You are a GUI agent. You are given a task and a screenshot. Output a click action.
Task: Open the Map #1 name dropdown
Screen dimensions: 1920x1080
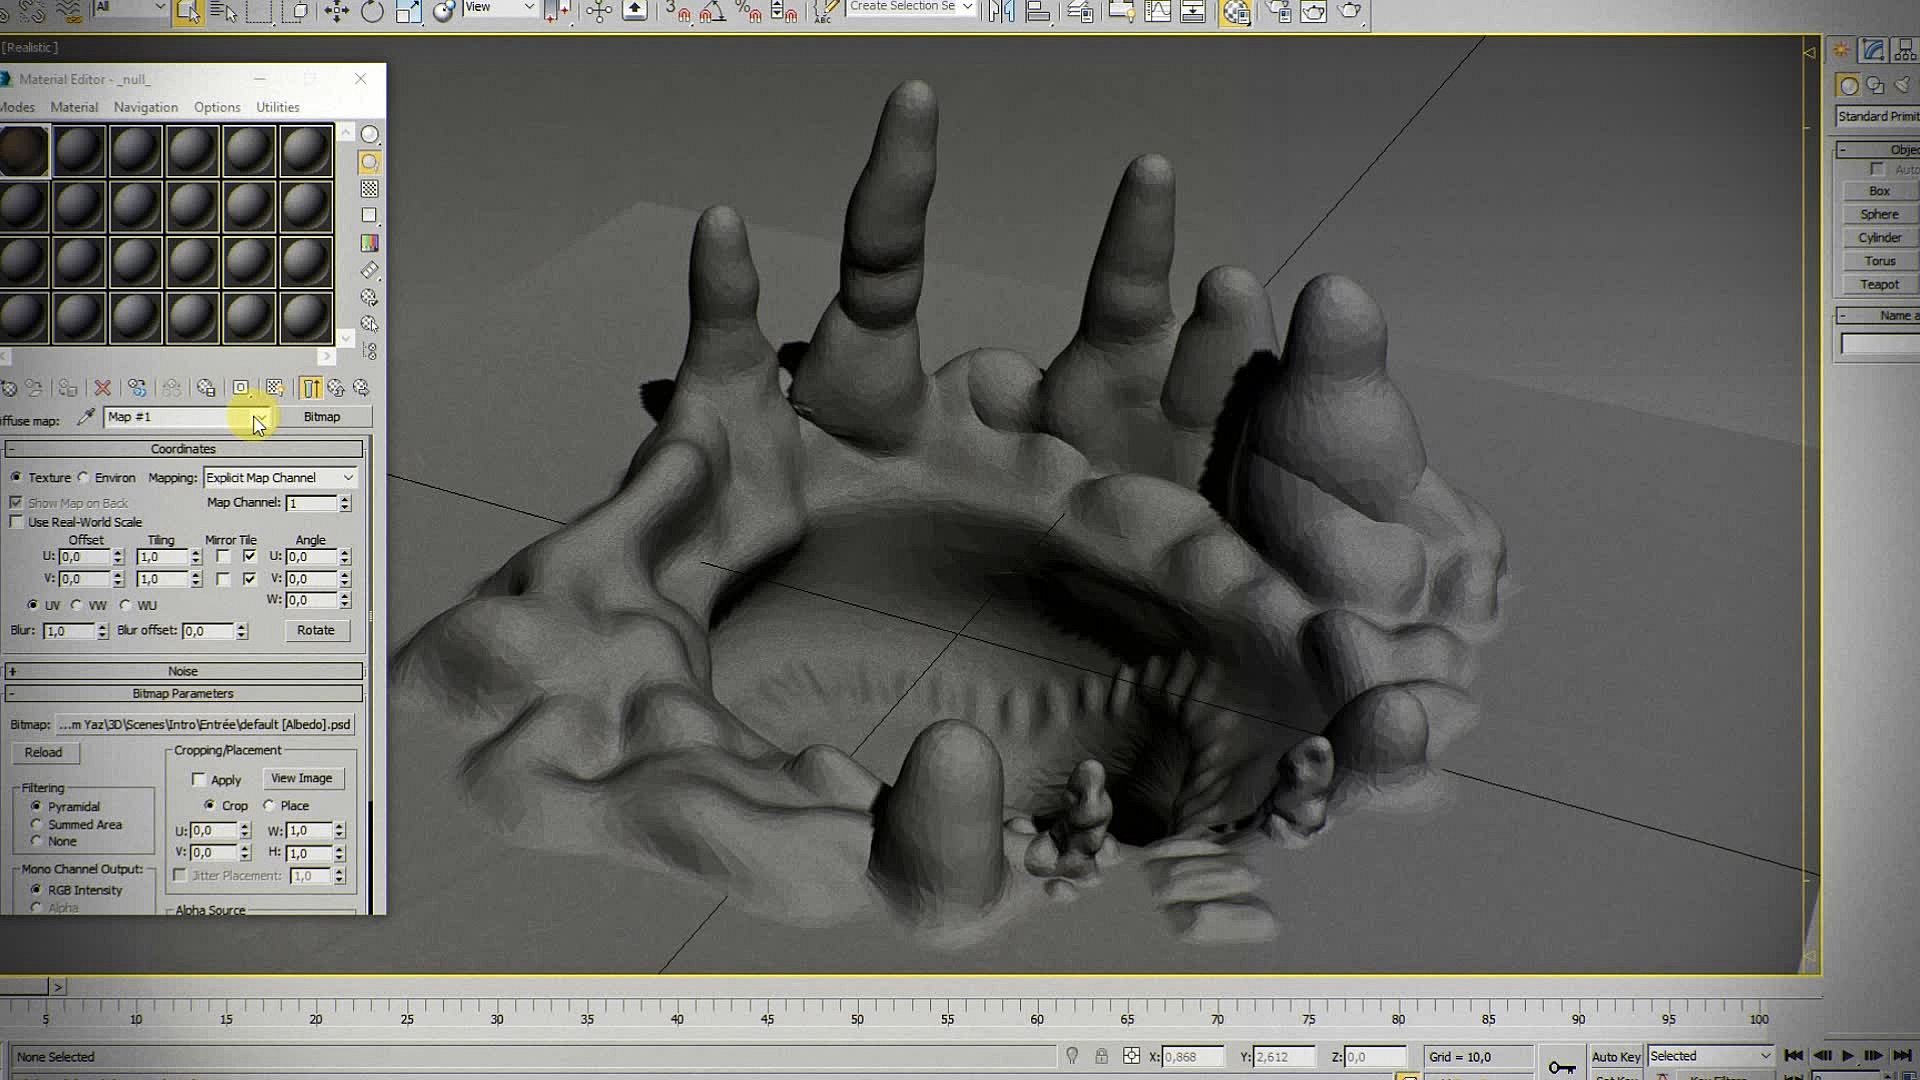tap(258, 417)
